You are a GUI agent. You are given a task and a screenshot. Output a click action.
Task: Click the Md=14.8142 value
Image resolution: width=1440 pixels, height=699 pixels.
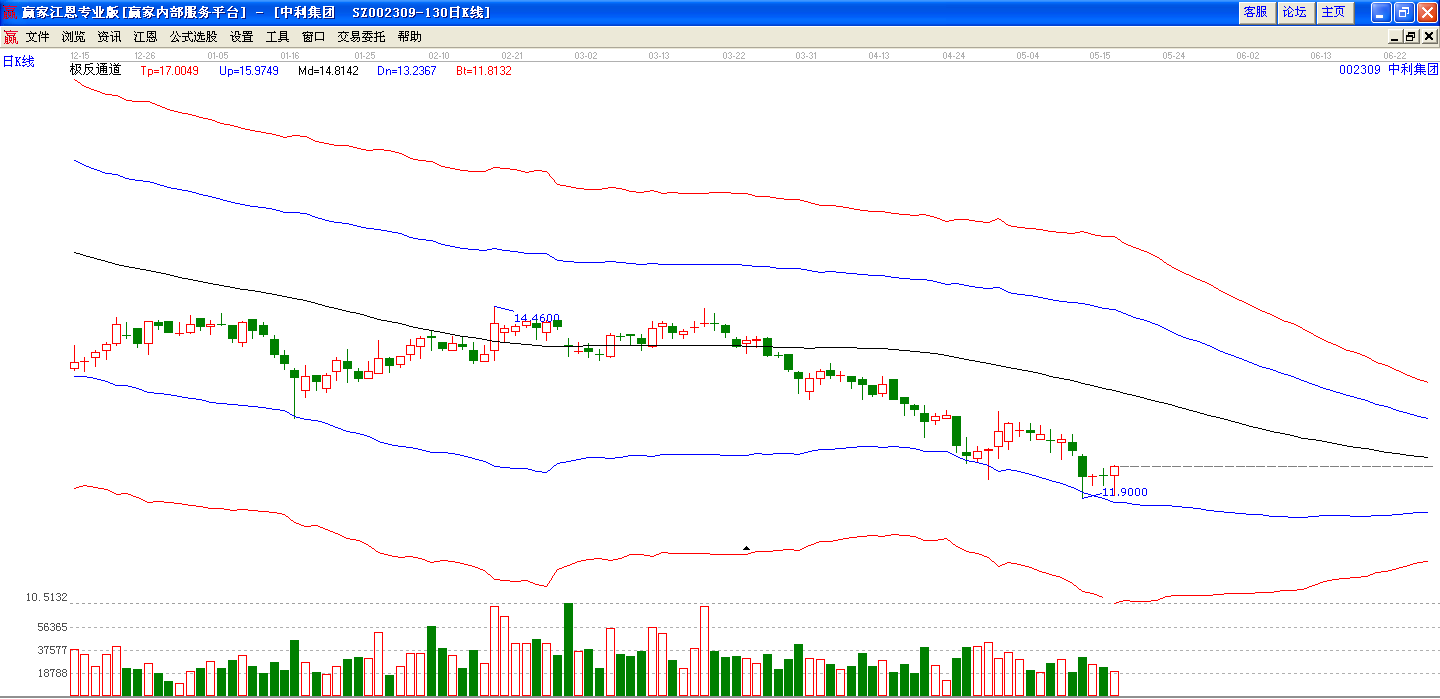point(328,71)
